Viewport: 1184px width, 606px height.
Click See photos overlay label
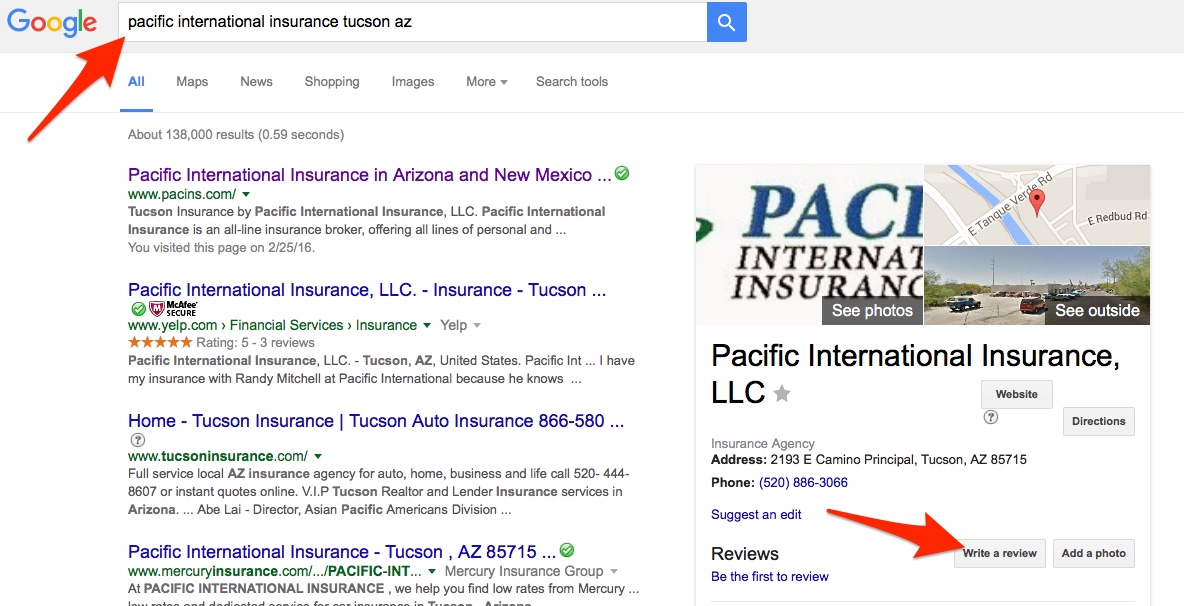click(872, 310)
